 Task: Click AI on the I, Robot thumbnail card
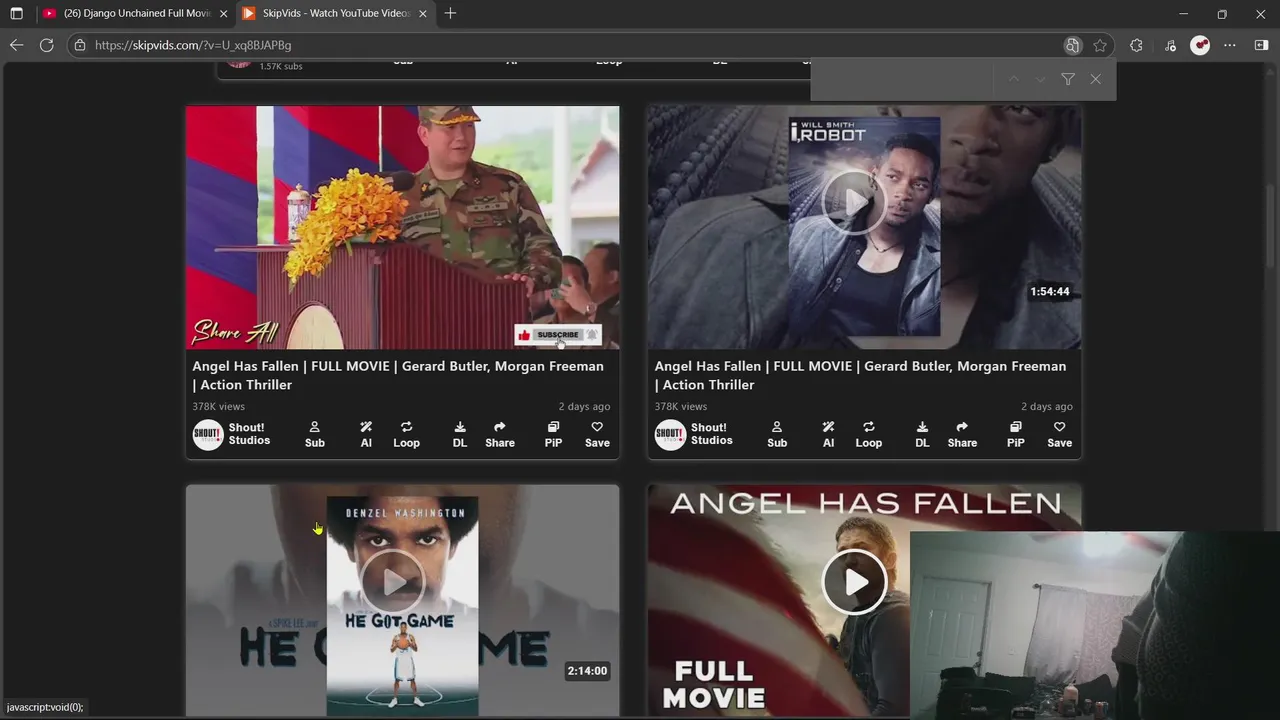coord(828,435)
